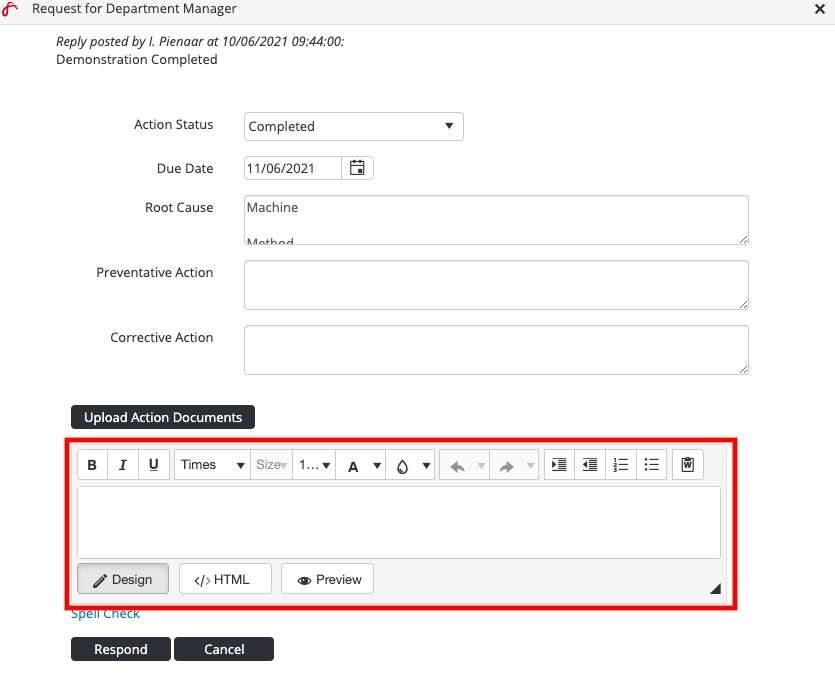The height and width of the screenshot is (674, 835).
Task: Click the indent icon
Action: (559, 465)
